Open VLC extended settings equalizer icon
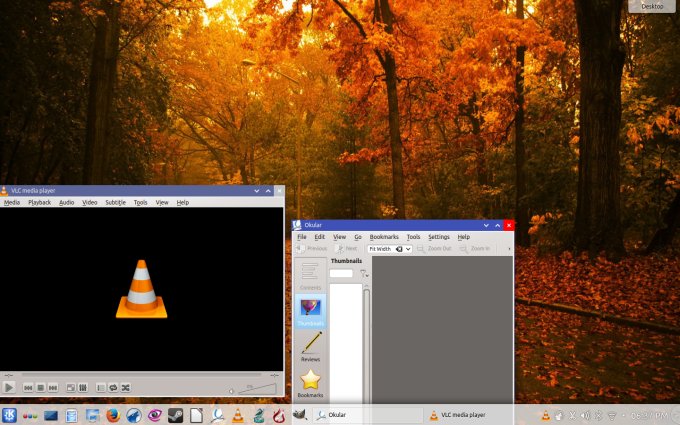680x425 pixels. tap(83, 387)
